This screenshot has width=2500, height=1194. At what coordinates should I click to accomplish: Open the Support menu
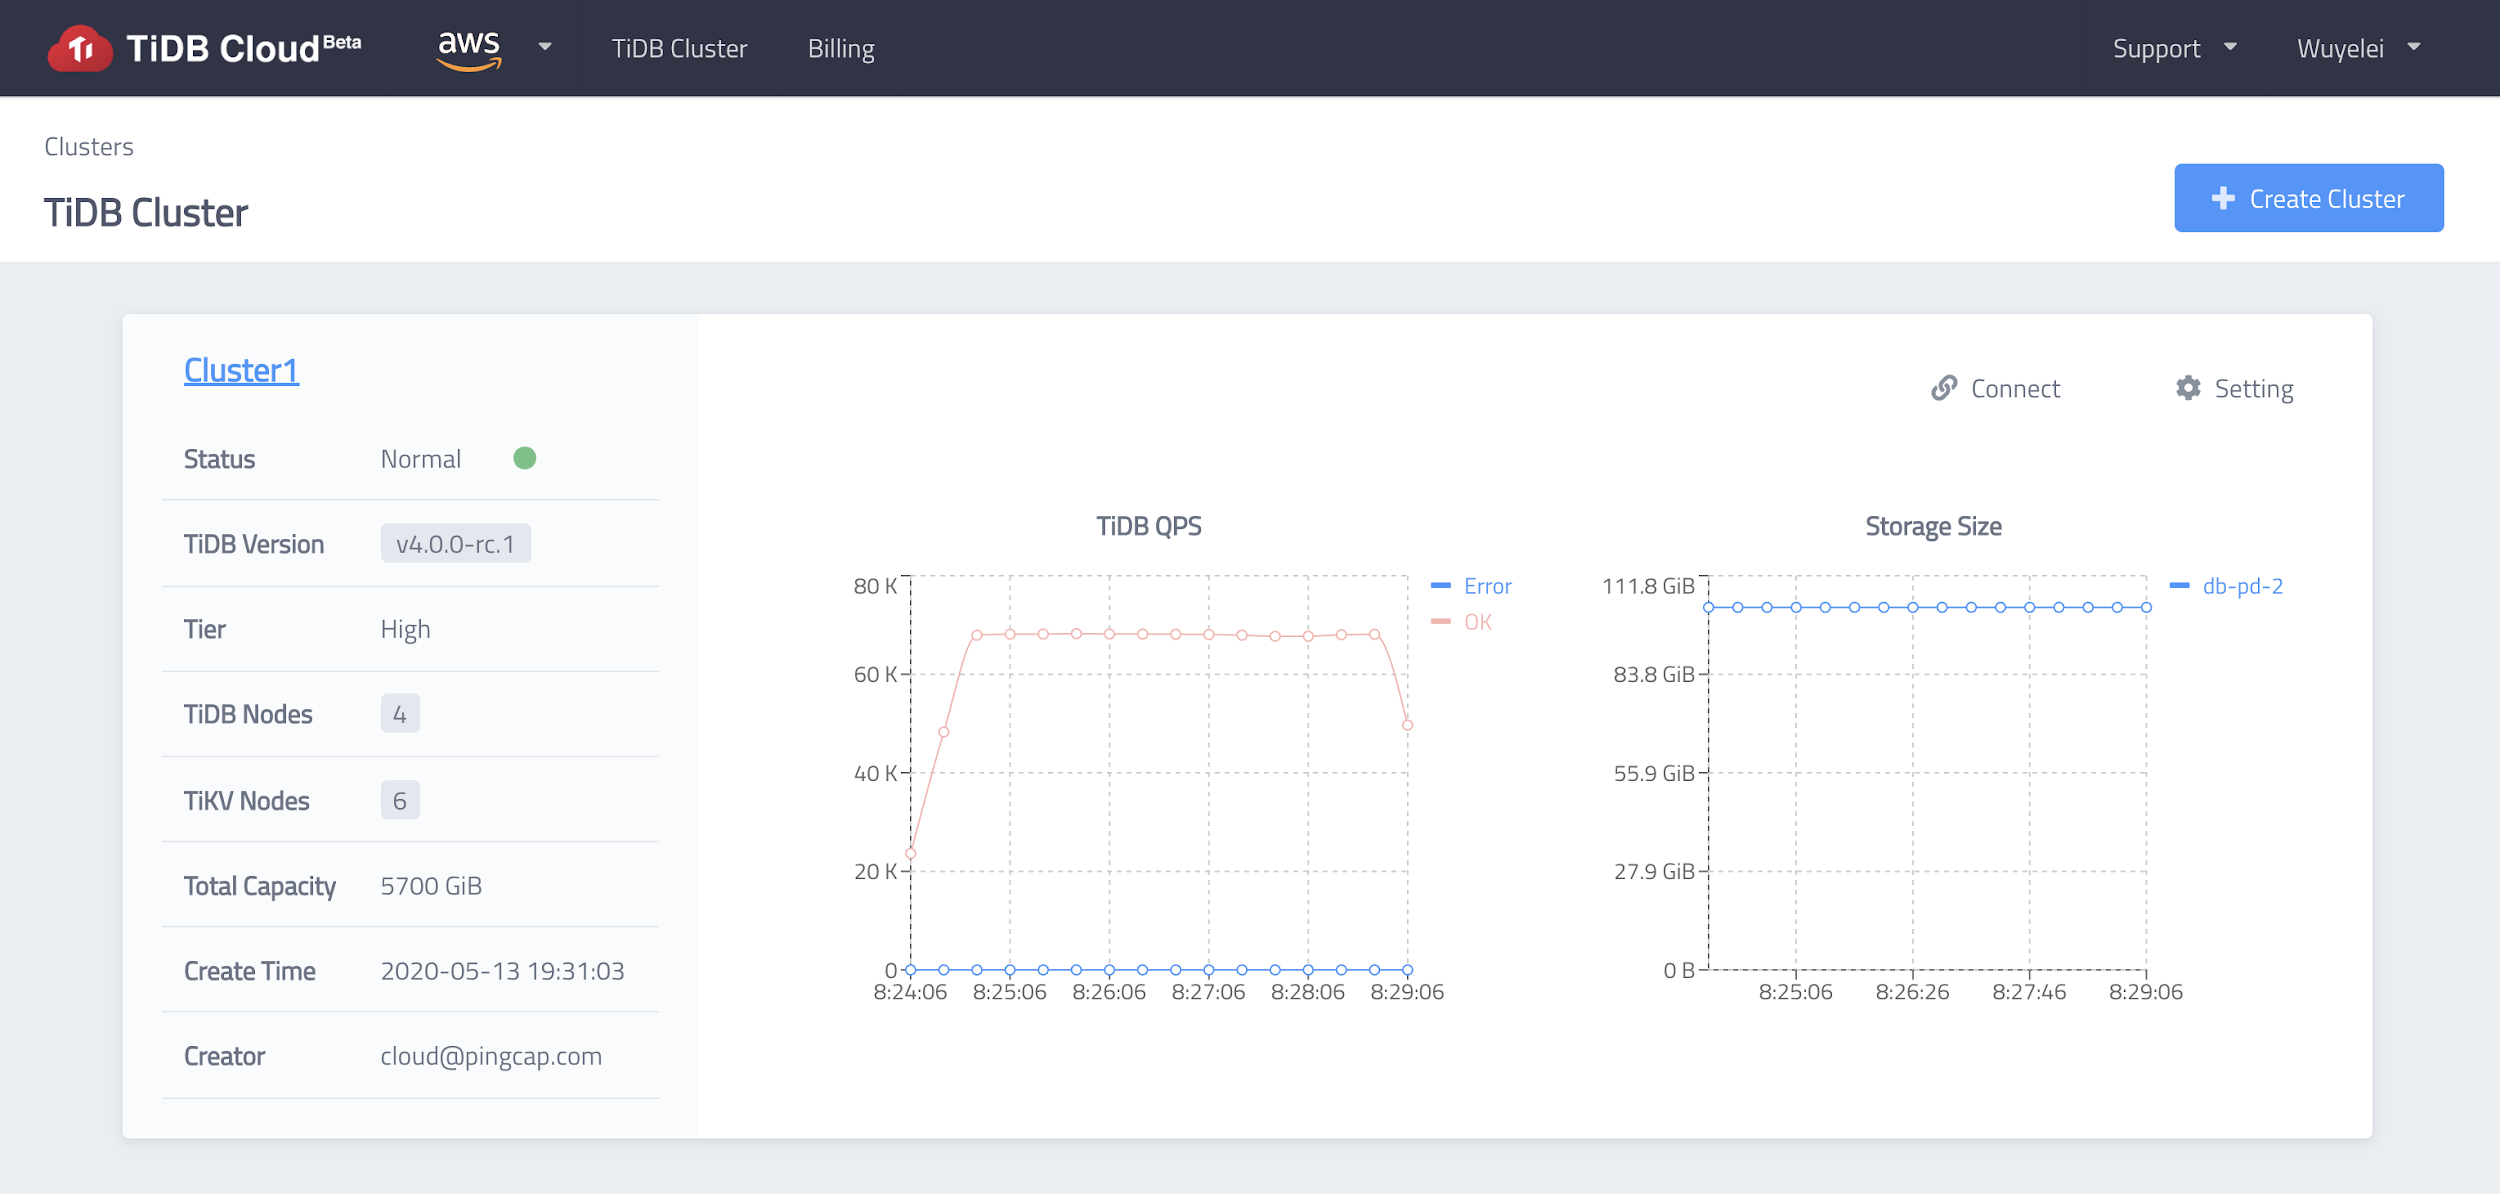[2156, 49]
